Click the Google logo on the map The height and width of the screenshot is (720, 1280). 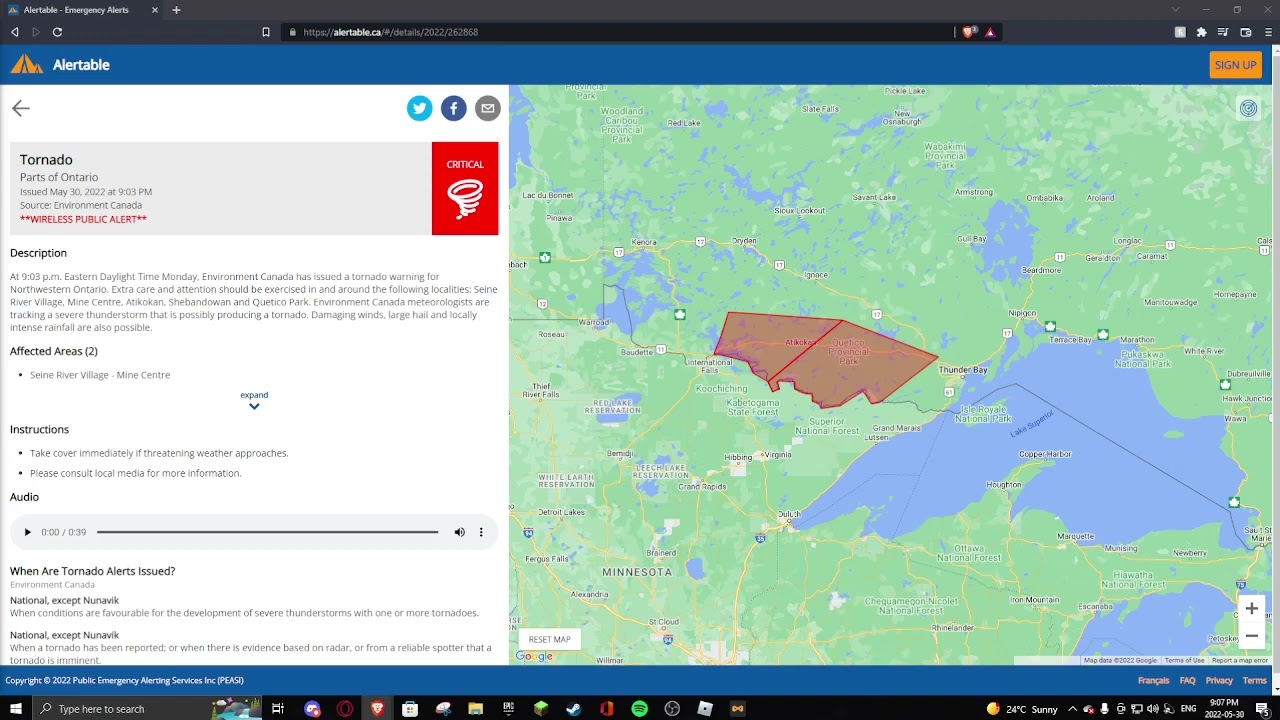(x=534, y=656)
